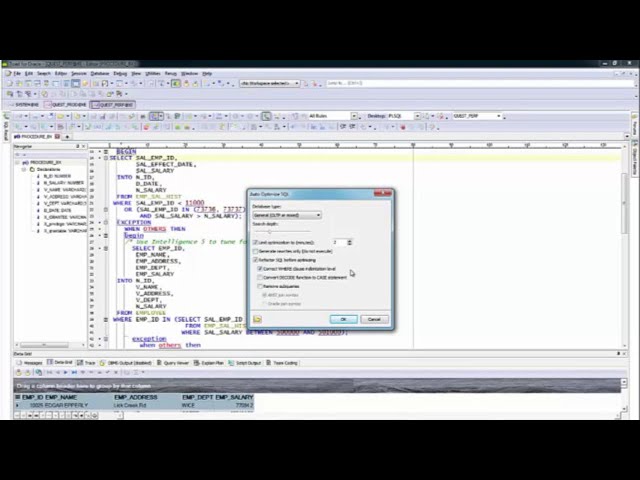Collapse the Declarations node in Navigator tree

[x=24, y=169]
